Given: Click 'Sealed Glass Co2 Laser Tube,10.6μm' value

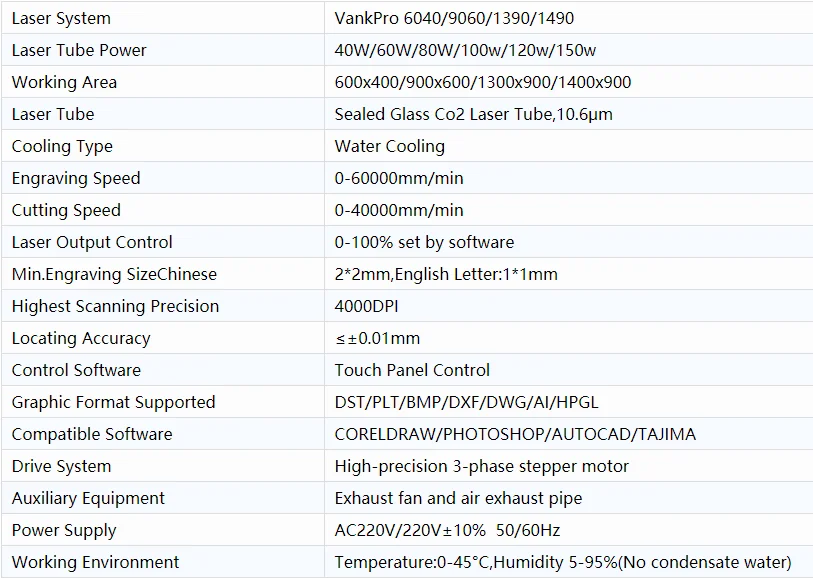Looking at the screenshot, I should [x=473, y=114].
